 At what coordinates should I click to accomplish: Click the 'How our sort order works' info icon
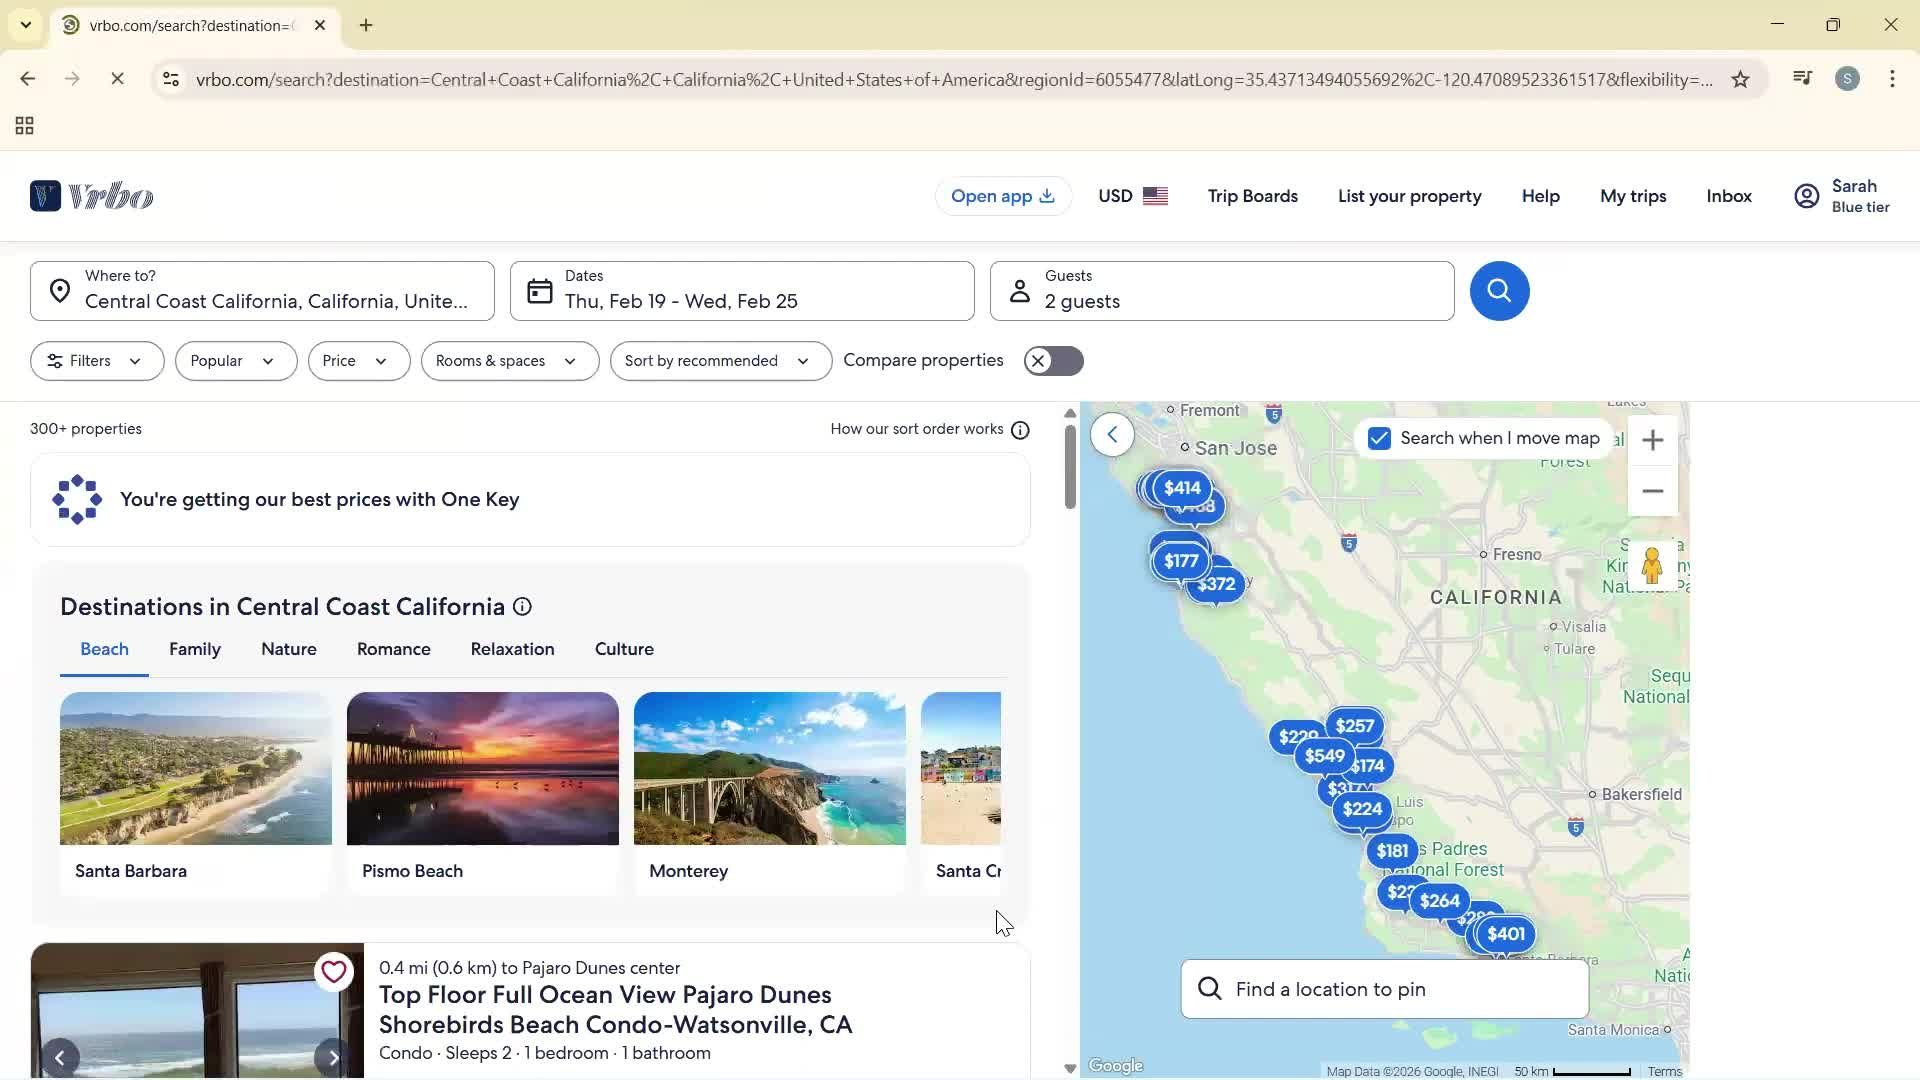[1019, 429]
